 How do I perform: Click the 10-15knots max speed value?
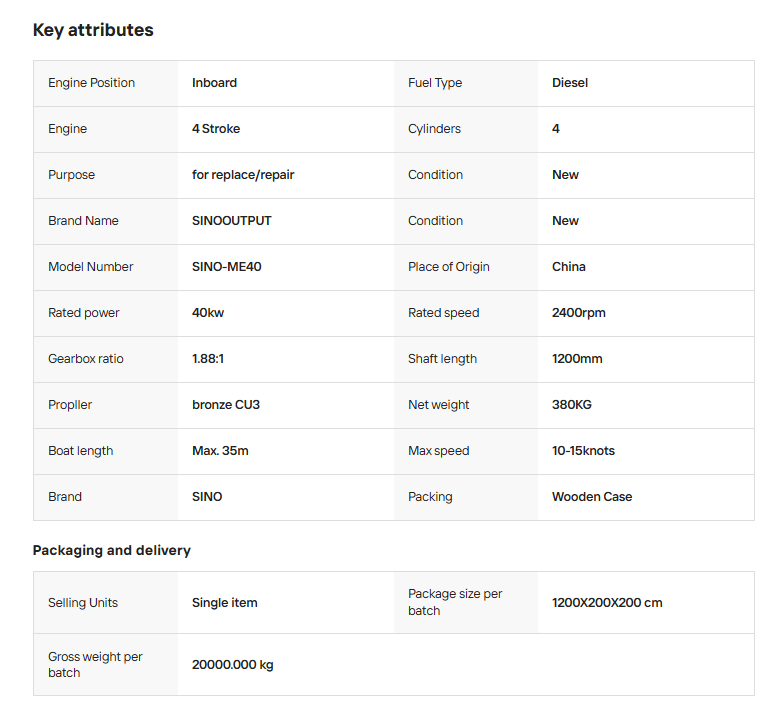point(583,451)
